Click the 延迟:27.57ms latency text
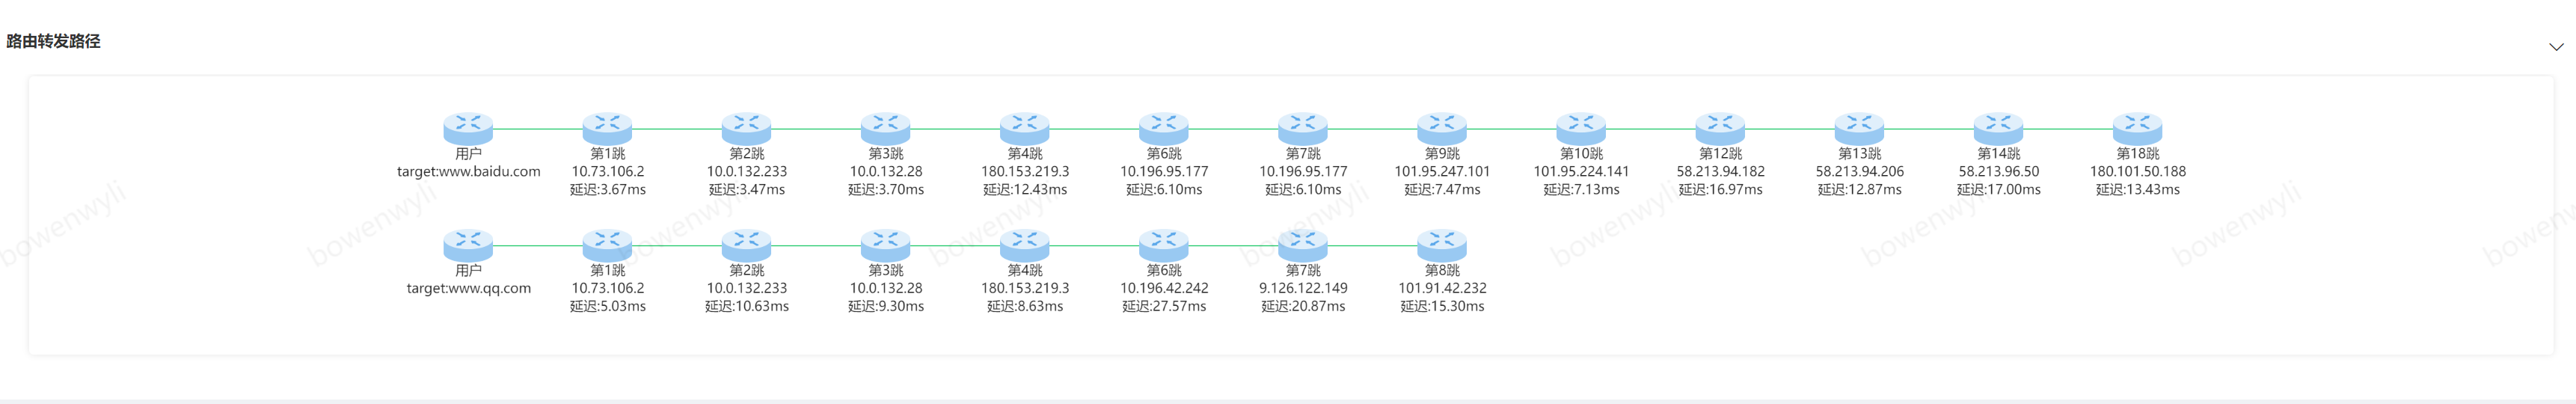The width and height of the screenshot is (2576, 404). (x=1164, y=306)
